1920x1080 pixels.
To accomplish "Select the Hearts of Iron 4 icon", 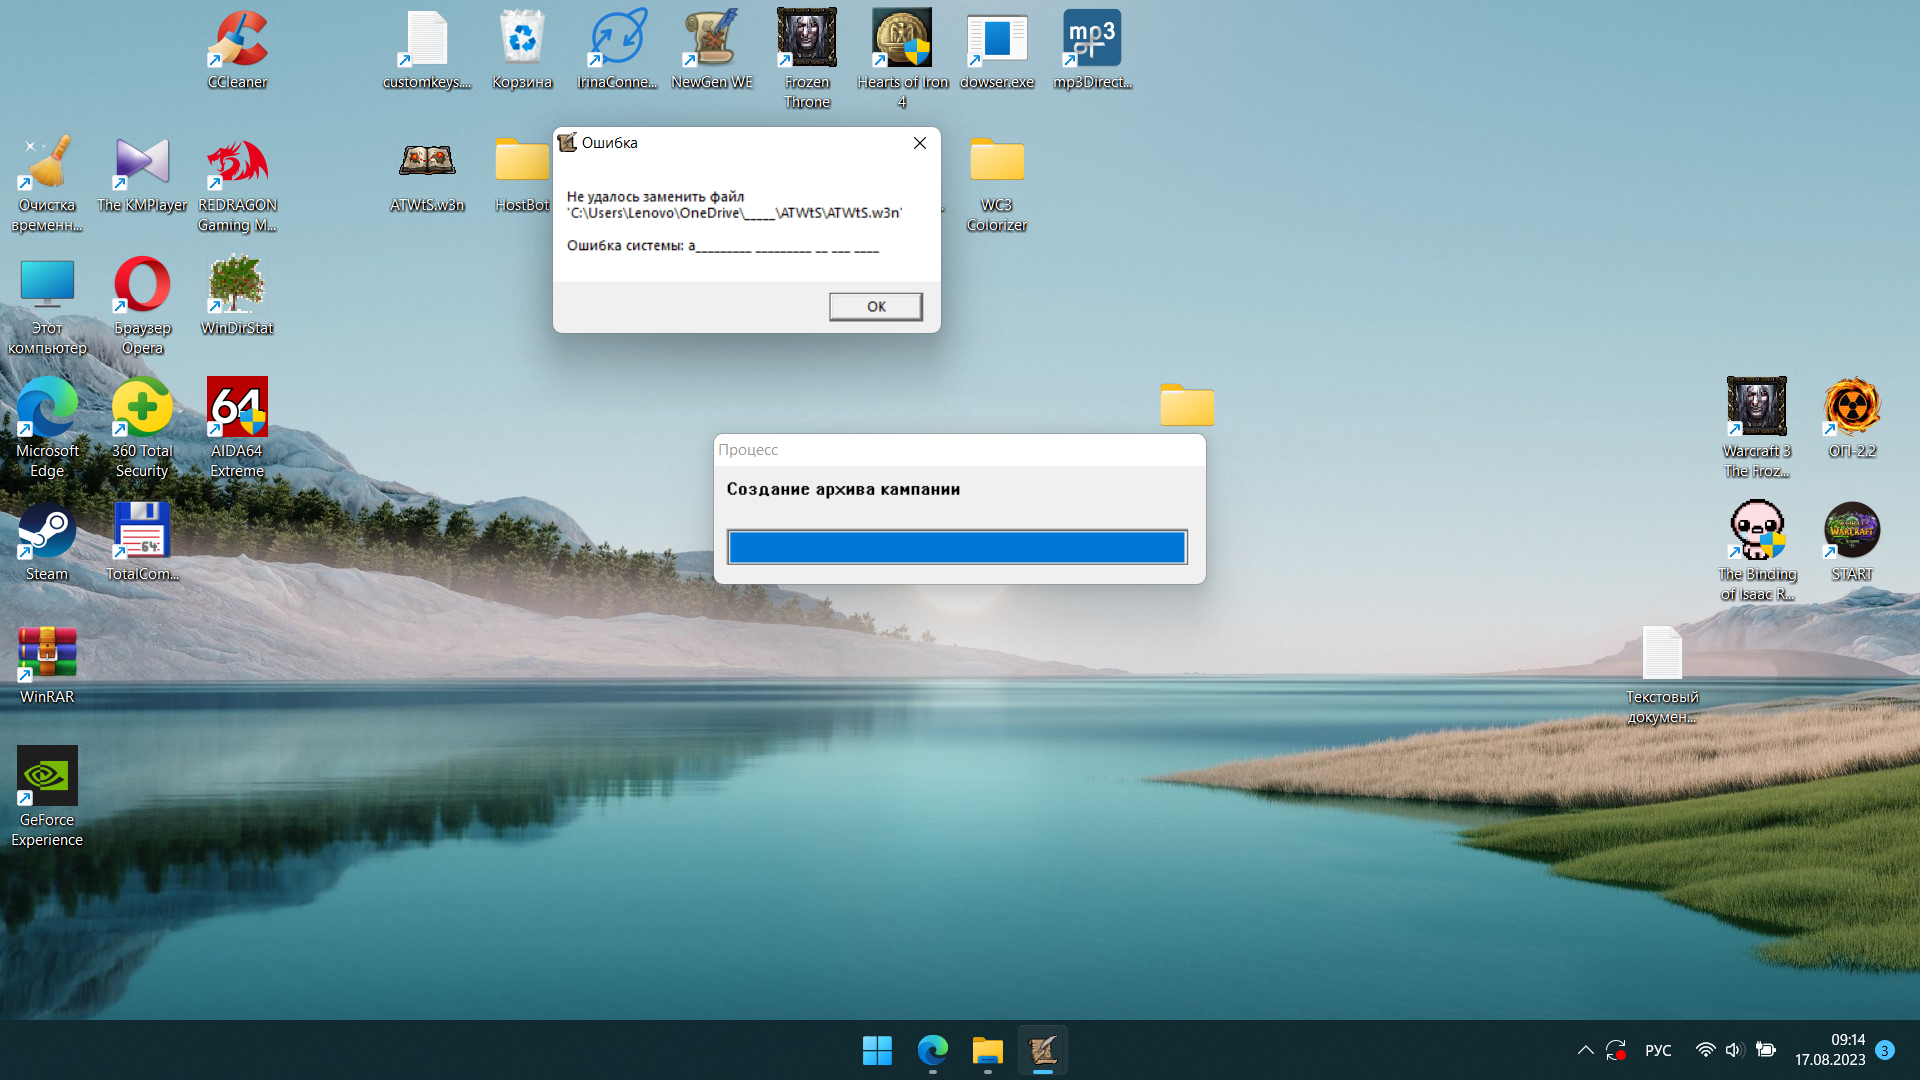I will [x=901, y=41].
